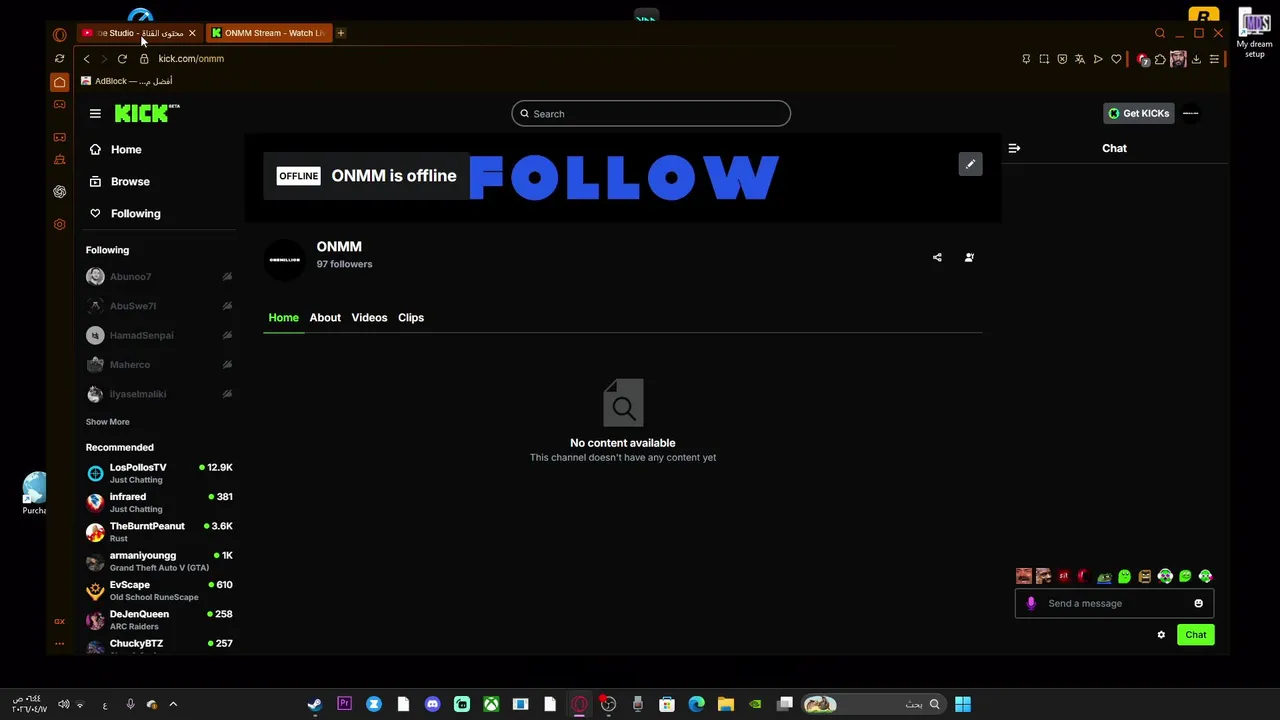Open the emoji picker in the message box
The width and height of the screenshot is (1280, 720).
[1198, 603]
